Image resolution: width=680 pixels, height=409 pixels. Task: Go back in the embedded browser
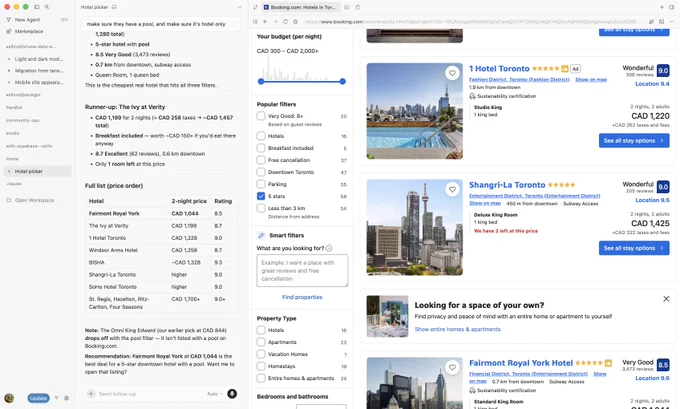click(265, 21)
